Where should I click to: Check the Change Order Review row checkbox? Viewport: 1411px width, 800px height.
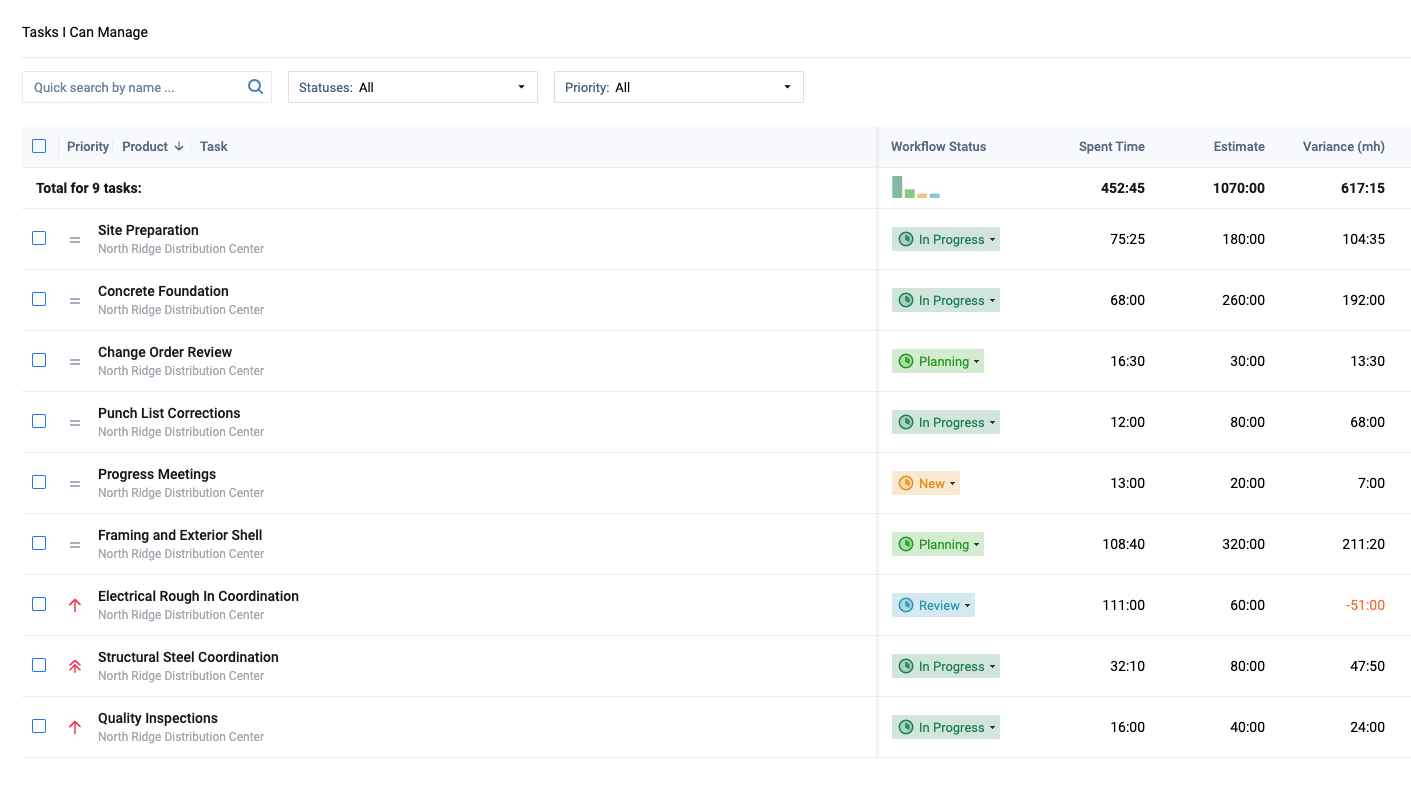pyautogui.click(x=39, y=360)
